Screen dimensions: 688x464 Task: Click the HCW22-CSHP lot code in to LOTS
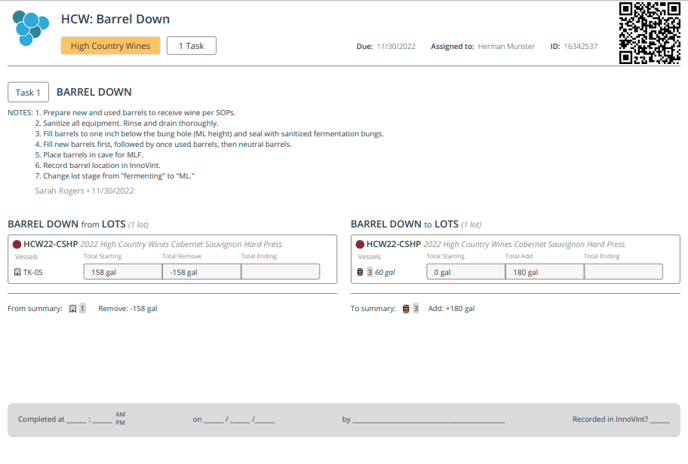394,244
